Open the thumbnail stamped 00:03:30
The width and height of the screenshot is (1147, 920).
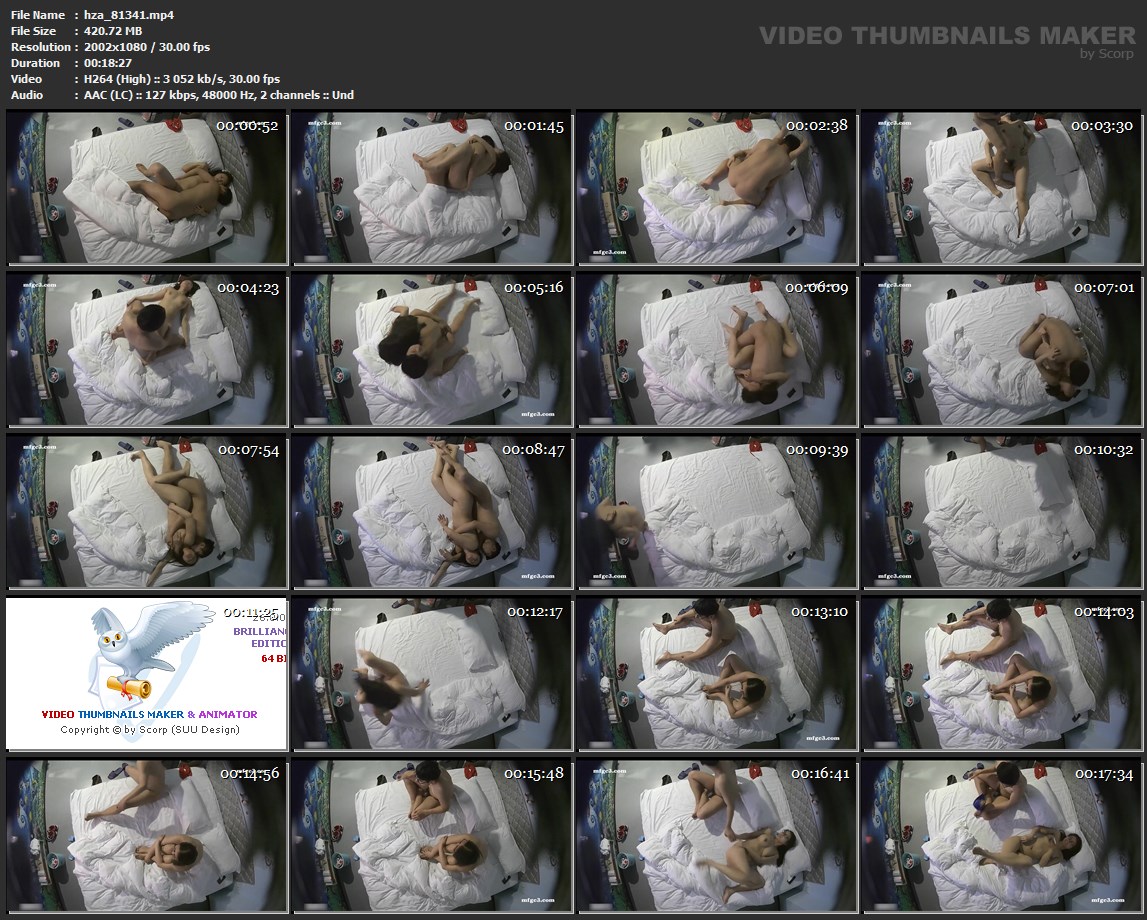pyautogui.click(x=1003, y=188)
